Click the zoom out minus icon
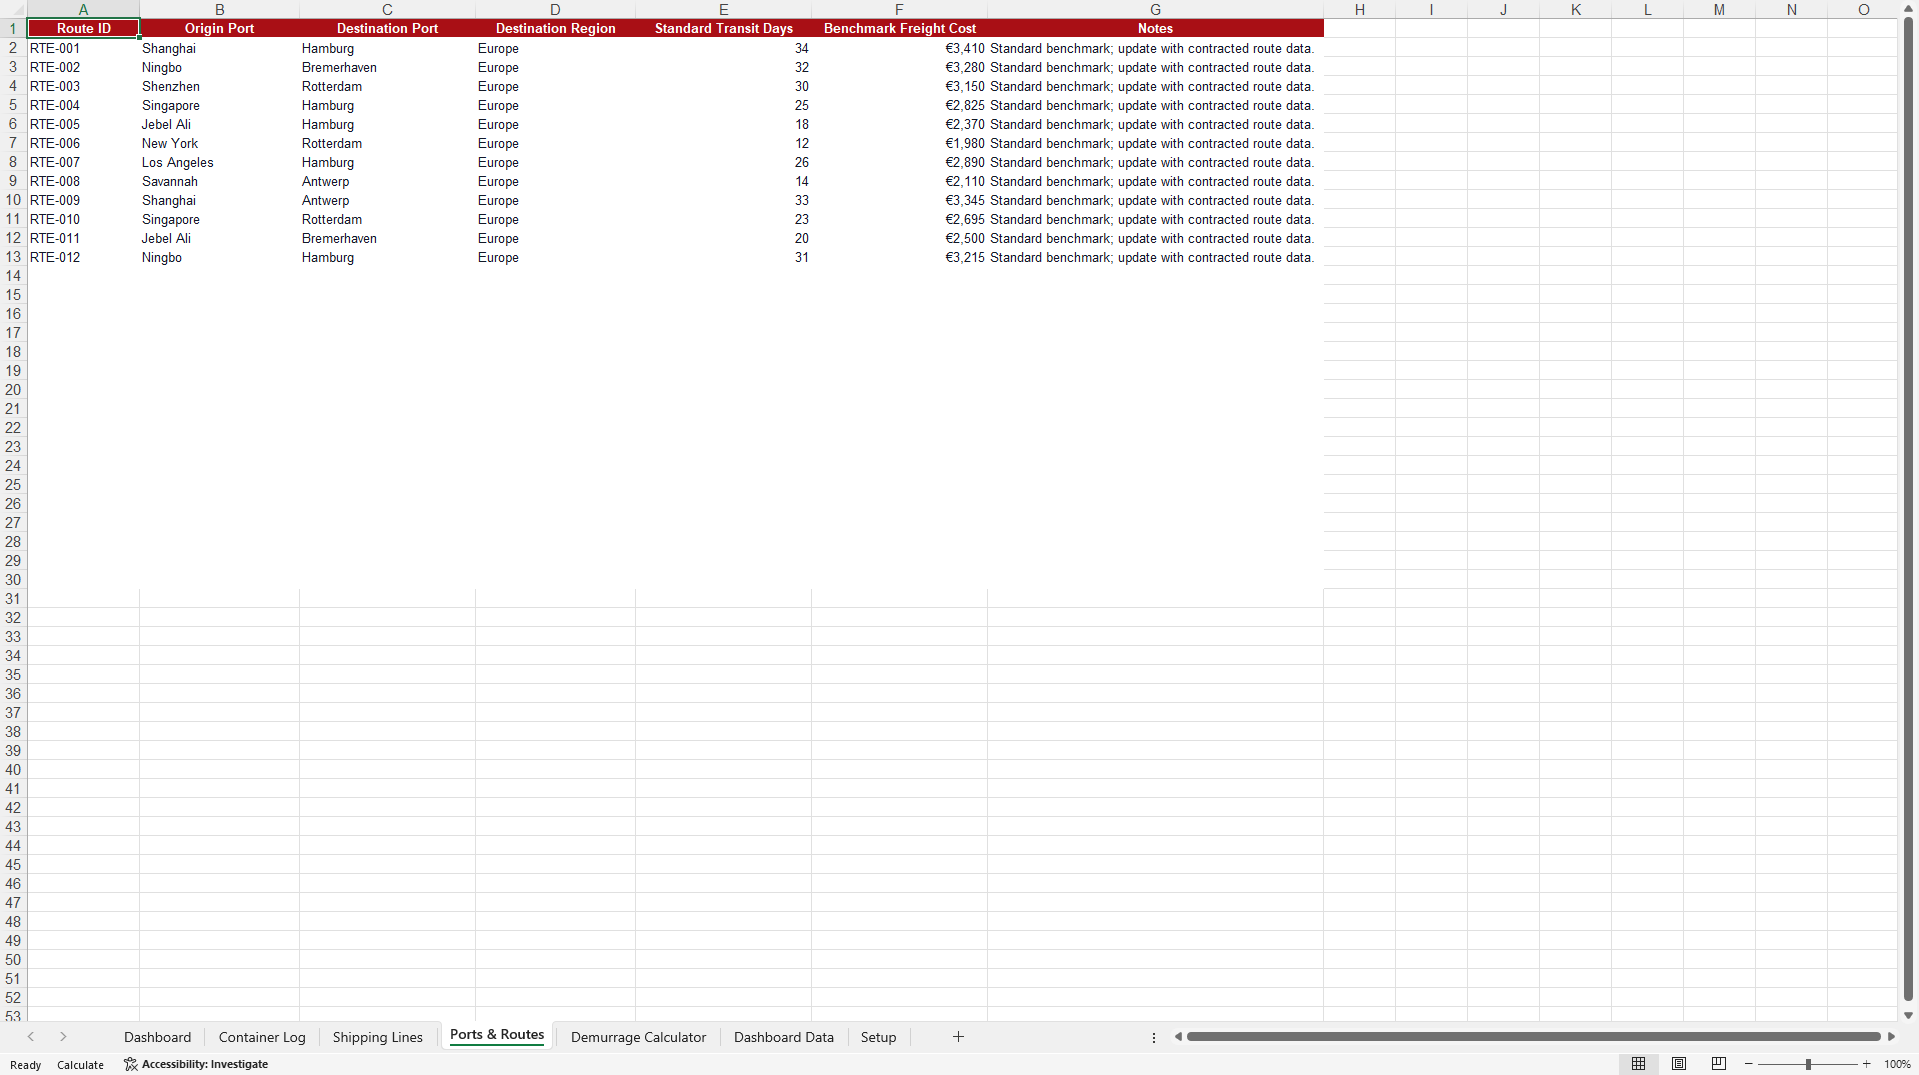 [1748, 1064]
